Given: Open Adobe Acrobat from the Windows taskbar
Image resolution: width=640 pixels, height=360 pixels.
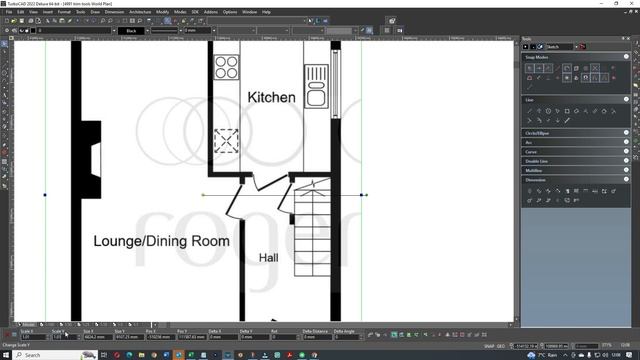Looking at the screenshot, I should (x=290, y=355).
